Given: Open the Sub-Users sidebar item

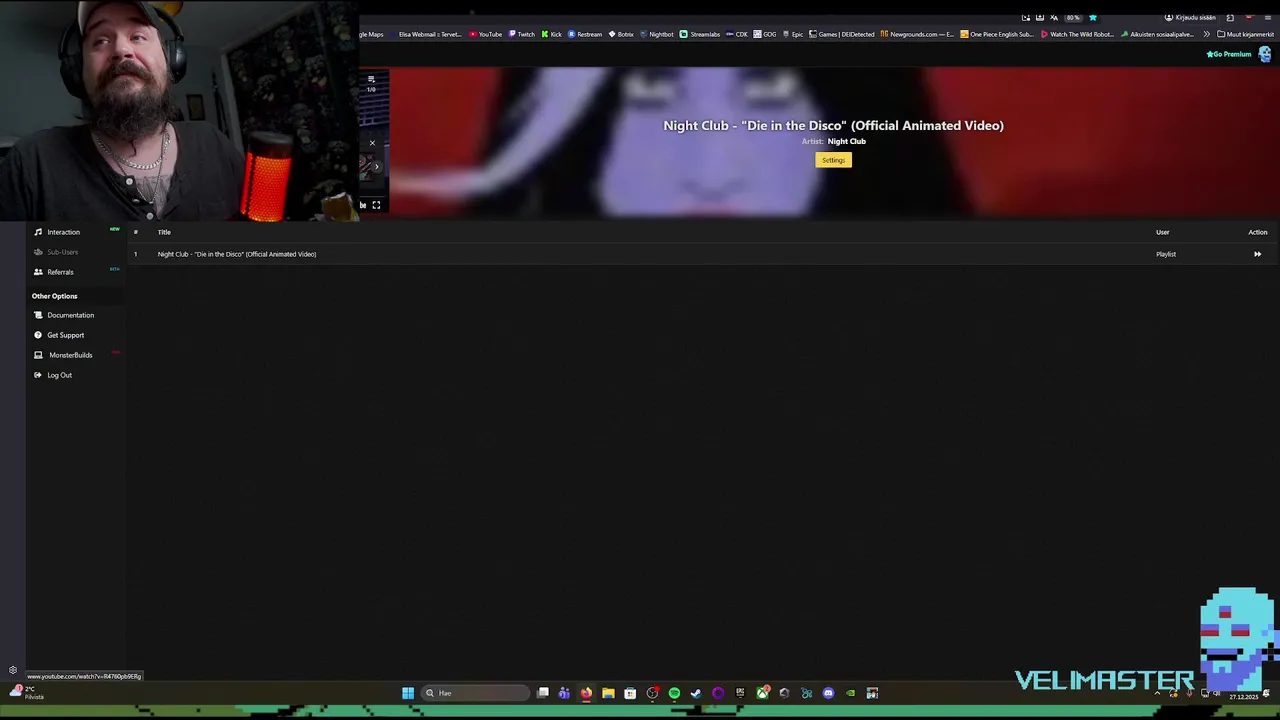Looking at the screenshot, I should 62,252.
